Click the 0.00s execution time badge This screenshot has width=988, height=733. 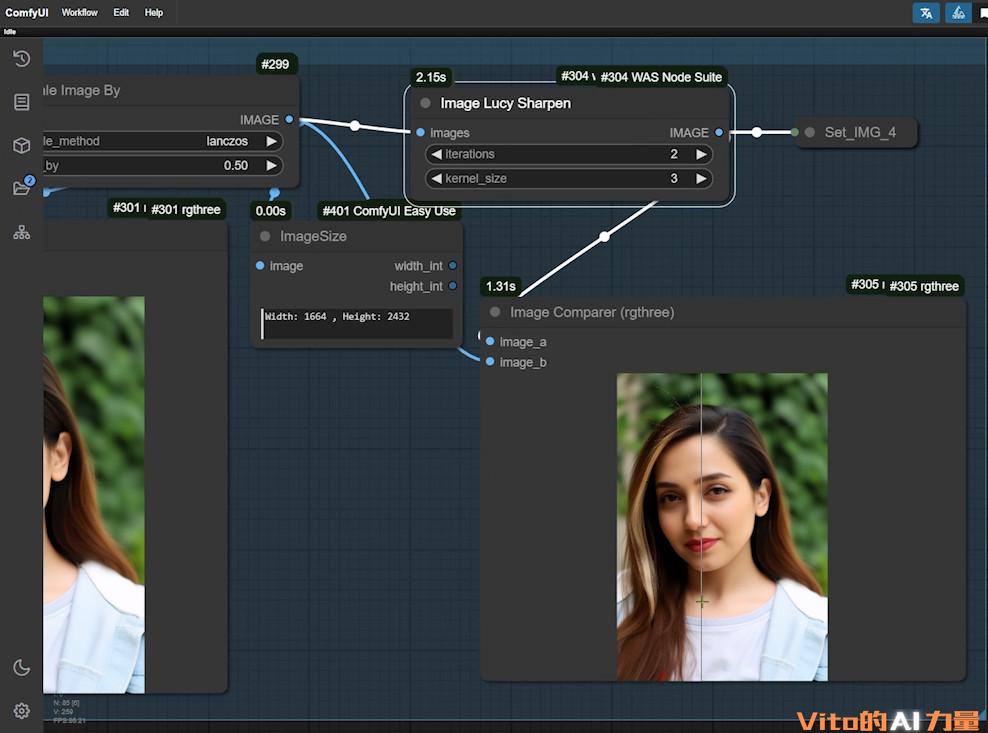[x=270, y=211]
